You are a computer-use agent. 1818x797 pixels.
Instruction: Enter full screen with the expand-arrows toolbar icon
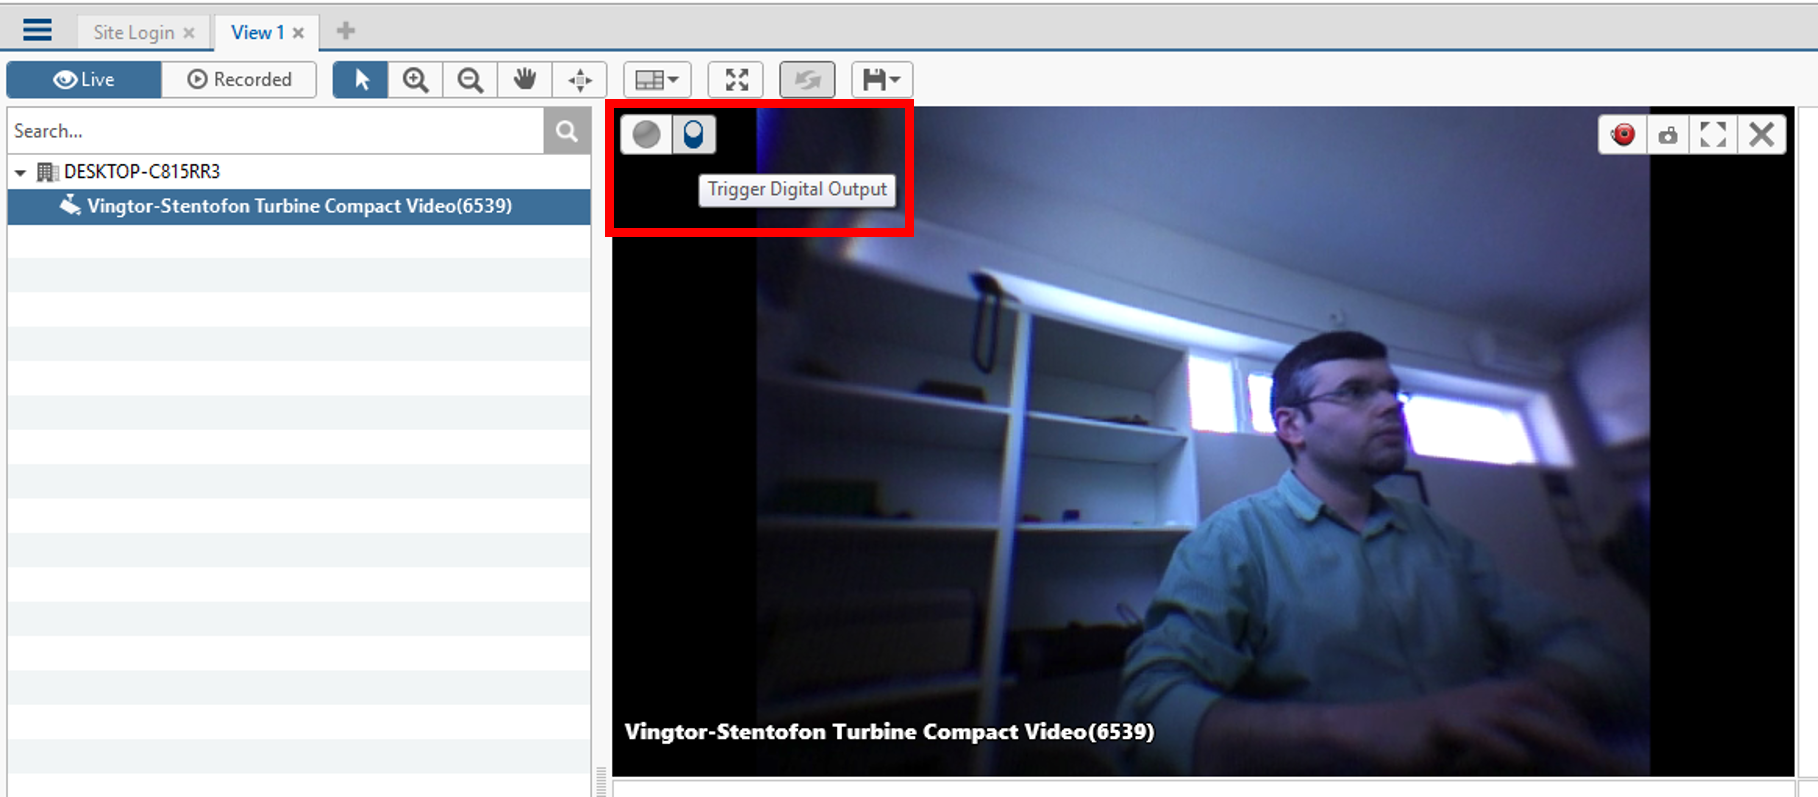coord(736,80)
